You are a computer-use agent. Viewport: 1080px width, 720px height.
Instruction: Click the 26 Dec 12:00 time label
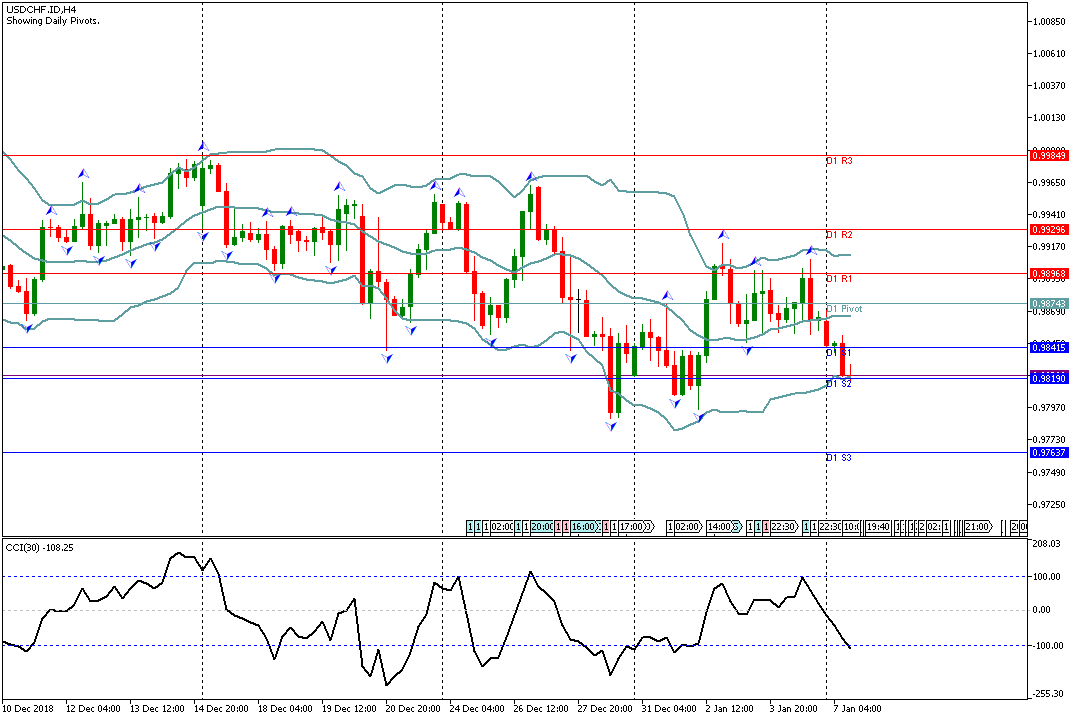click(x=541, y=709)
